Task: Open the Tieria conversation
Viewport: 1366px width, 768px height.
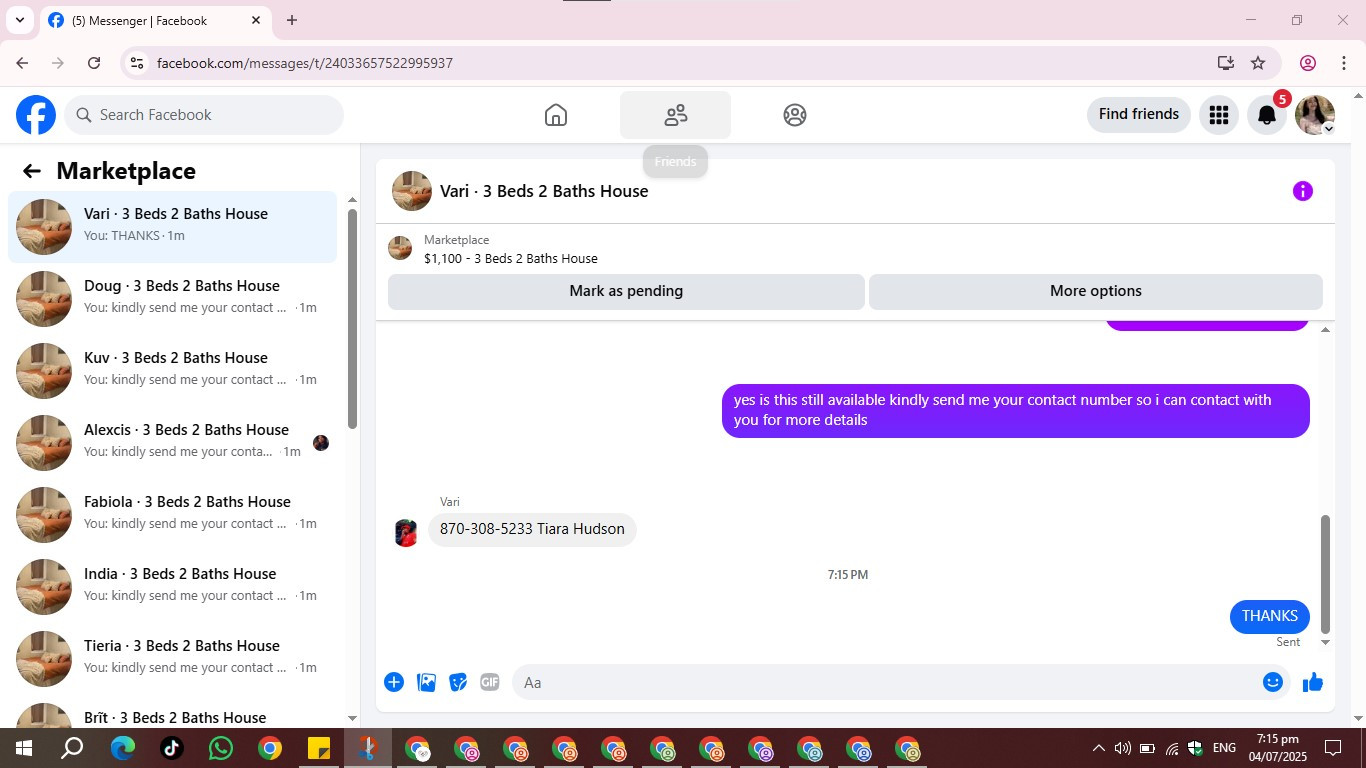Action: pos(172,659)
